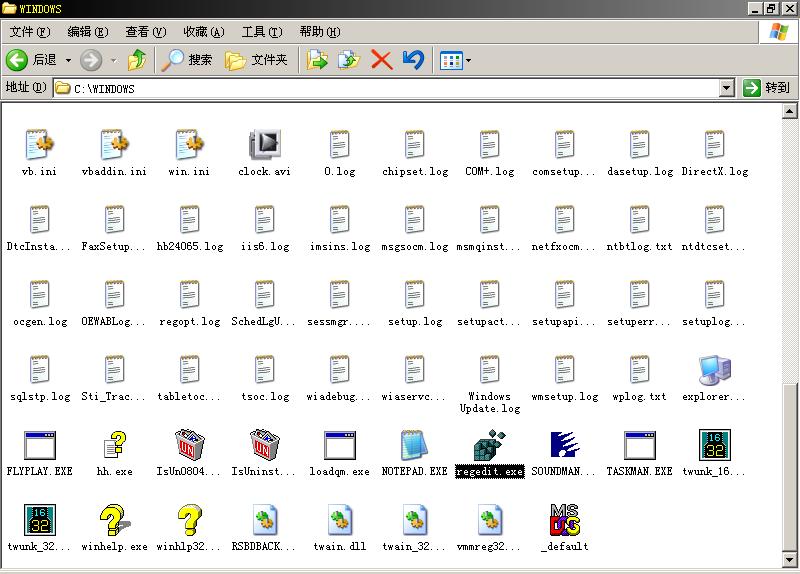The image size is (800, 574).
Task: Go up one folder level
Action: (137, 60)
